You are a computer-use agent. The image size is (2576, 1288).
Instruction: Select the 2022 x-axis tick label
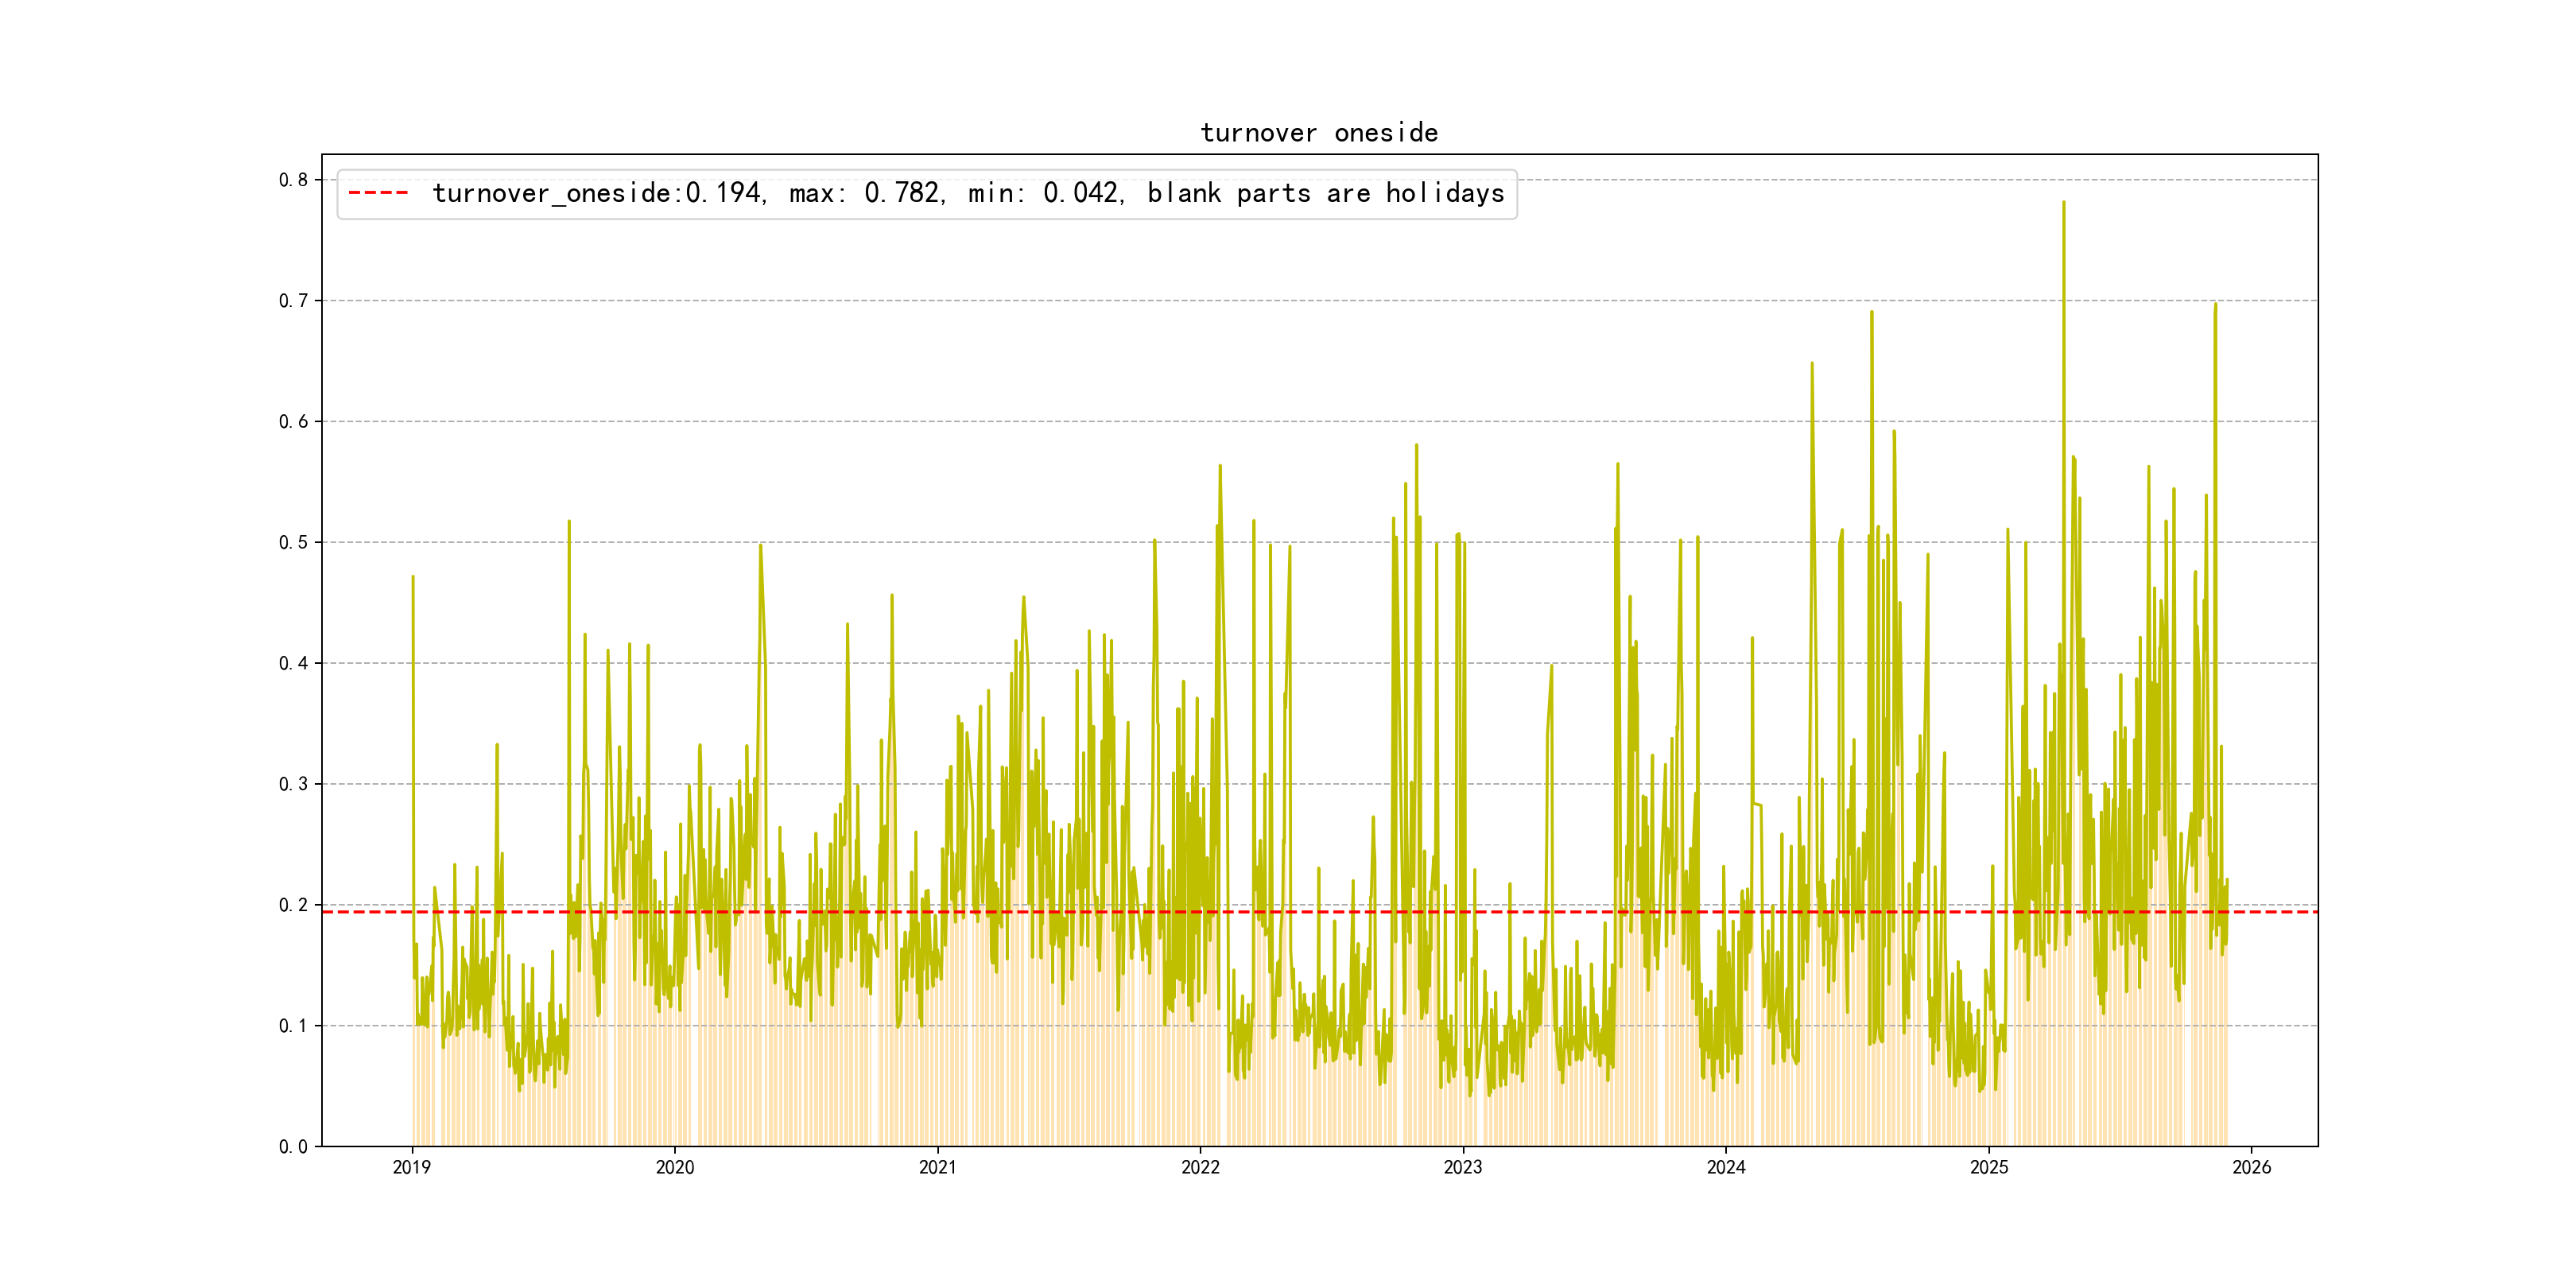(1200, 1167)
